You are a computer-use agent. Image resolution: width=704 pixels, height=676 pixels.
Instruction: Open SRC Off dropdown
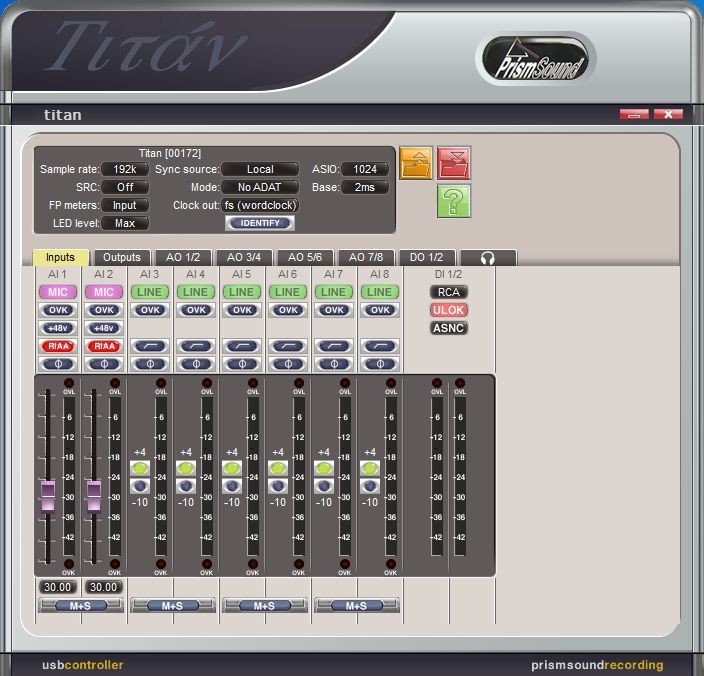point(125,187)
